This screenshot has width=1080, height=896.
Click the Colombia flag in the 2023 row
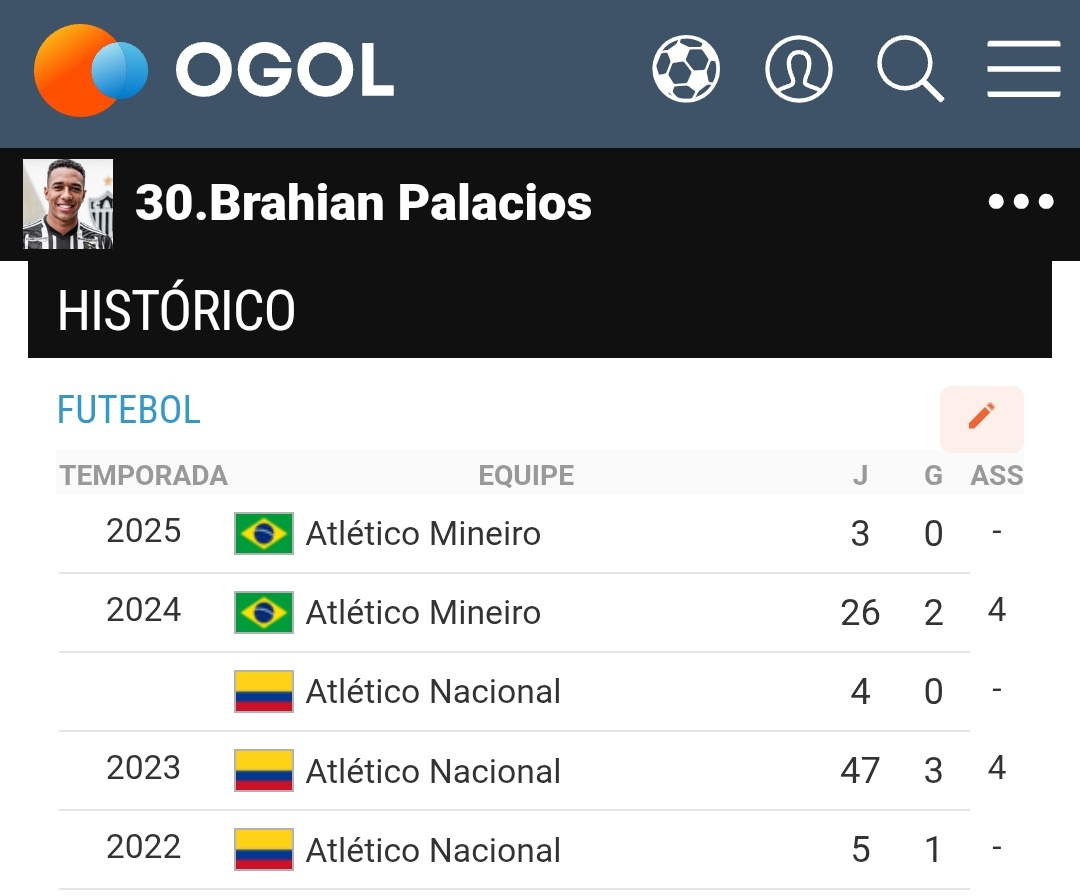(264, 771)
